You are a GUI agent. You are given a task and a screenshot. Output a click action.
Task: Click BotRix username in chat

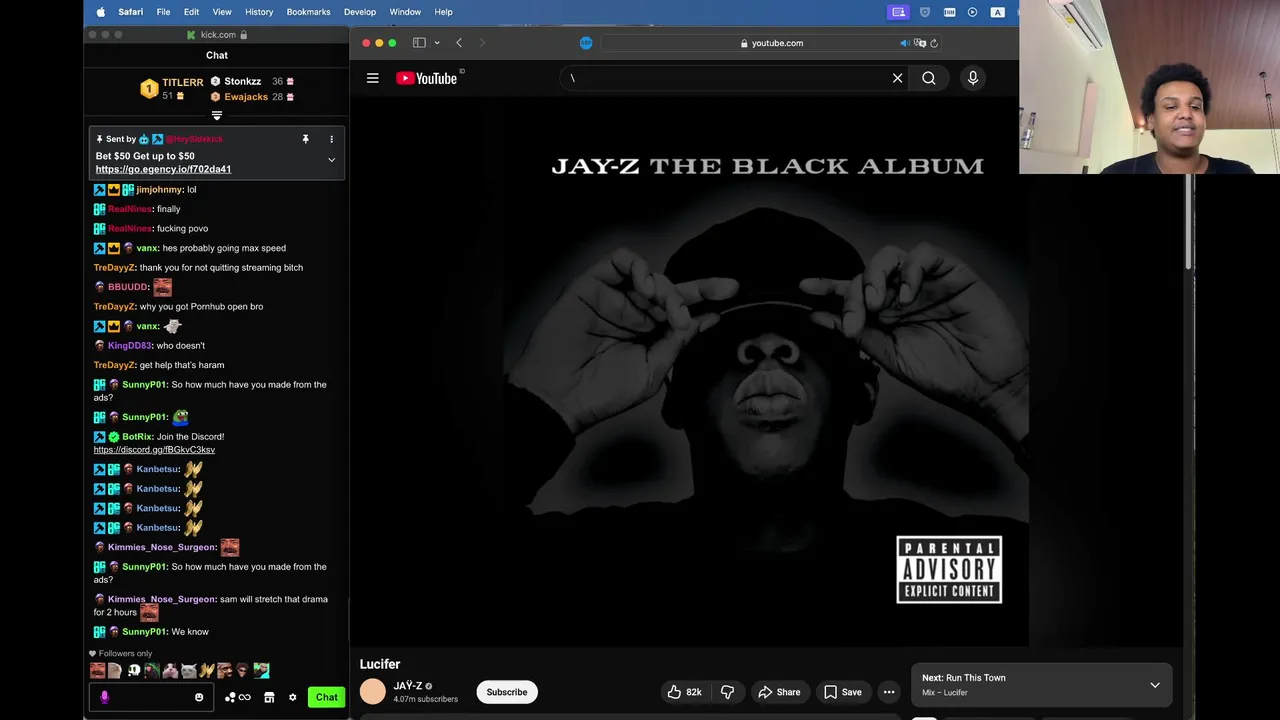(x=137, y=436)
